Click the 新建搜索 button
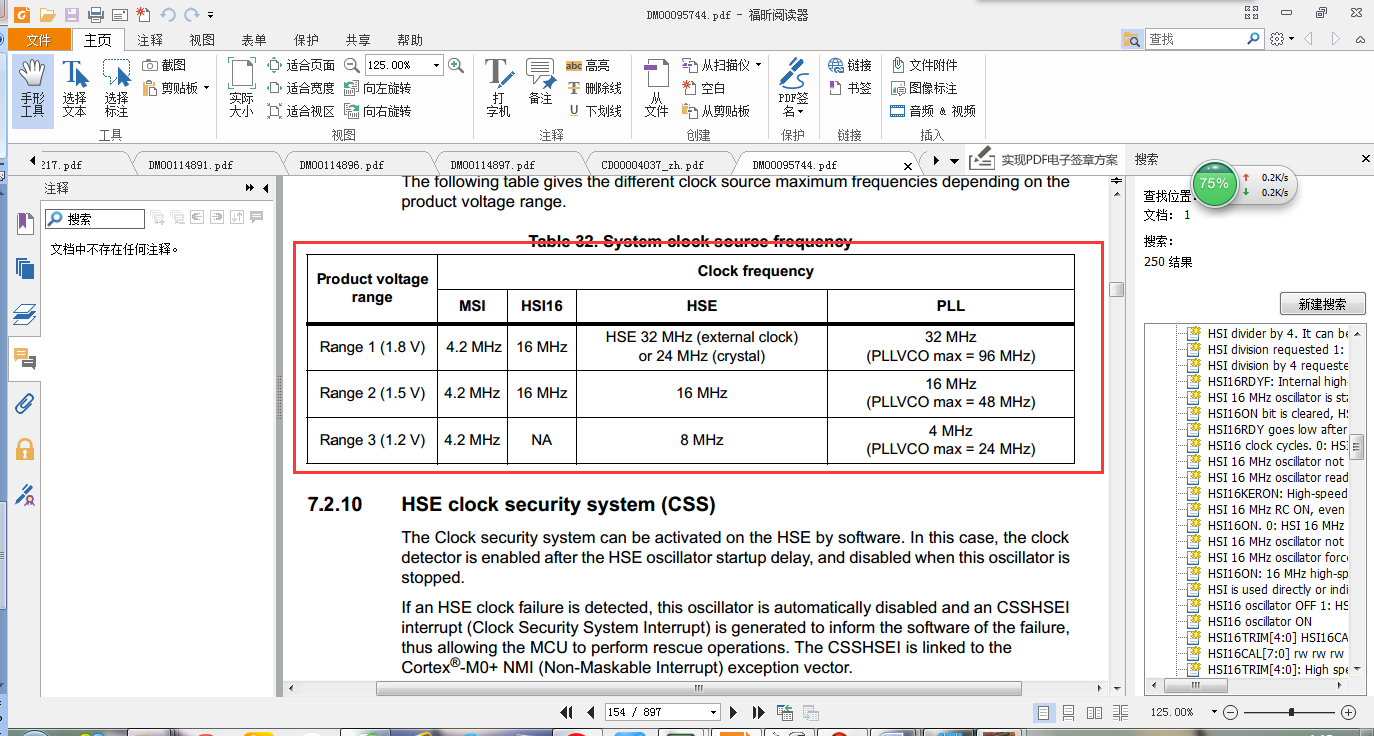Image resolution: width=1374 pixels, height=736 pixels. point(1321,304)
